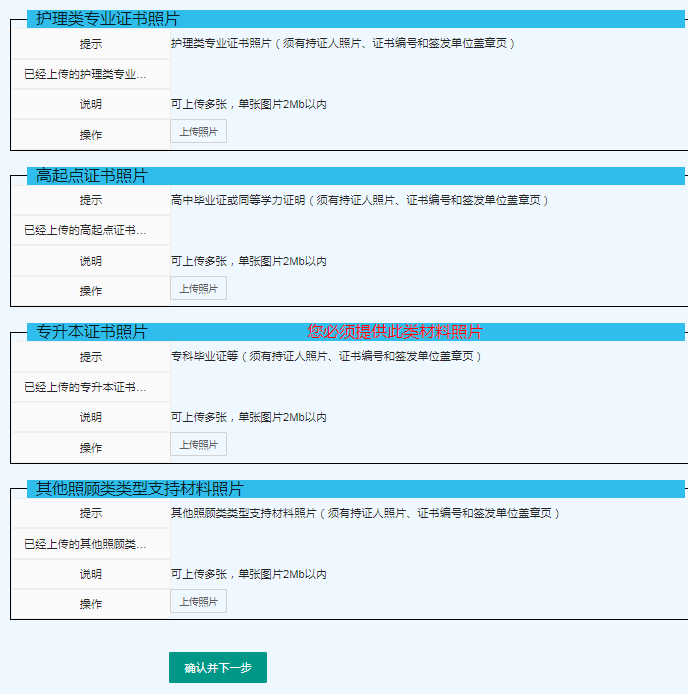
Task: Click 上传照片 in the 高起点证书照片 section
Action: (x=198, y=288)
